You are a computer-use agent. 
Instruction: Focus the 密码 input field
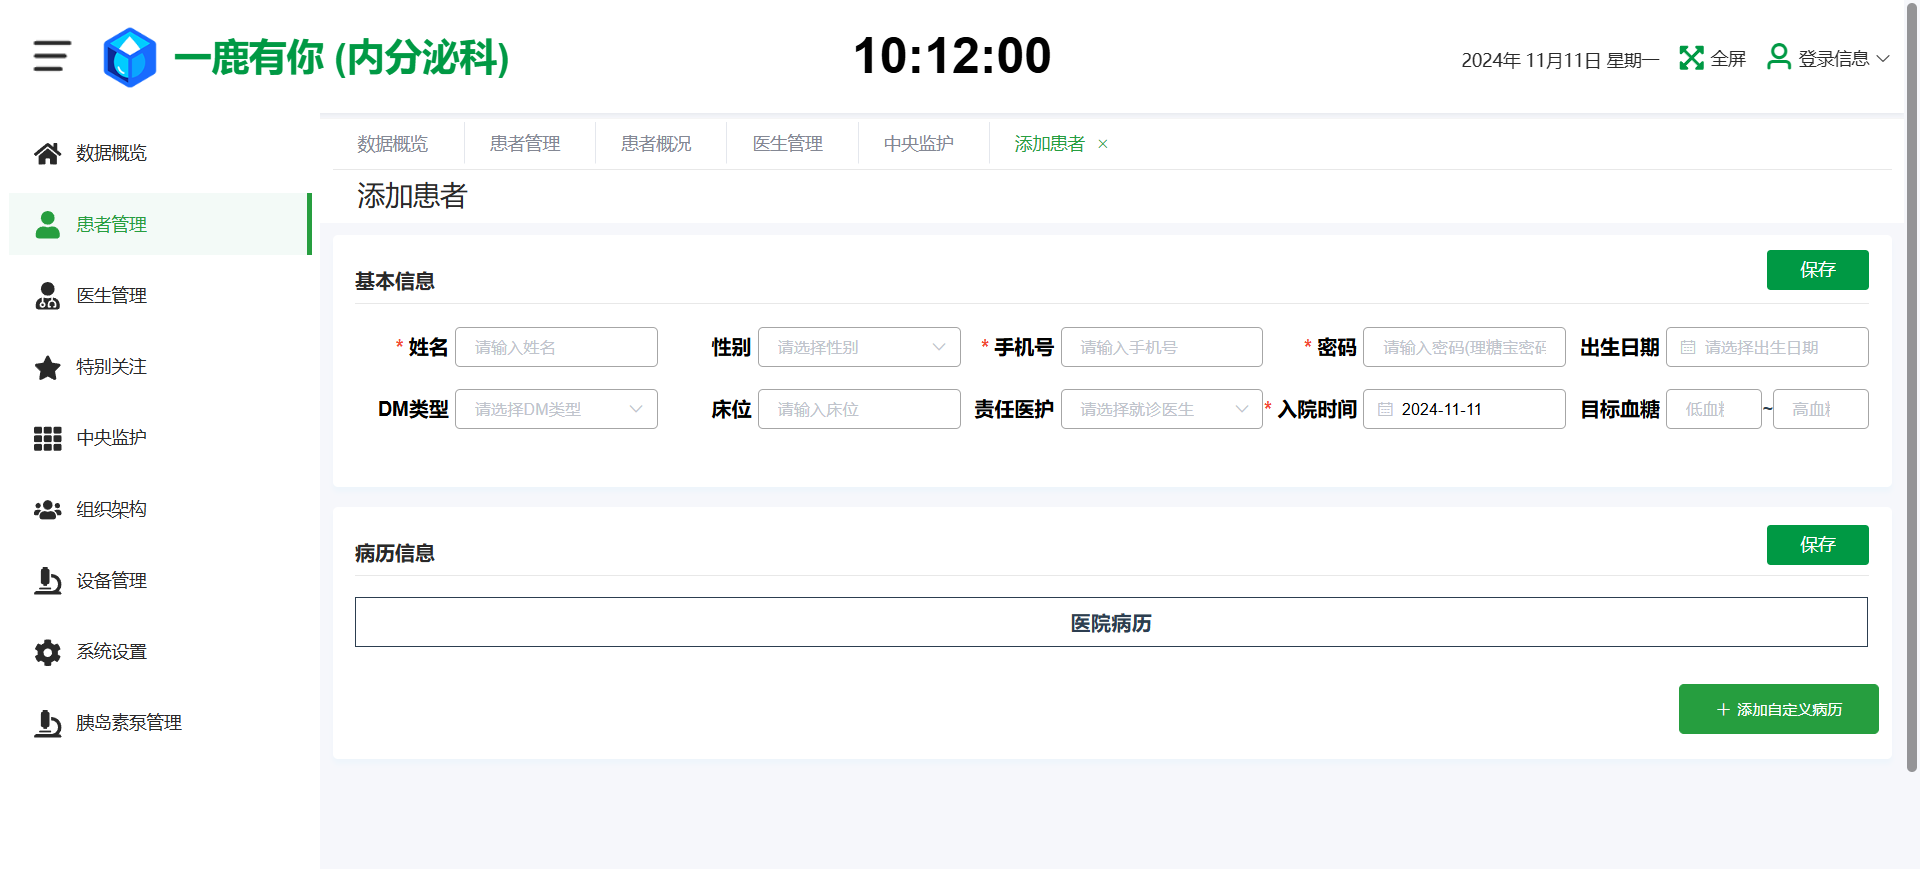click(1464, 347)
